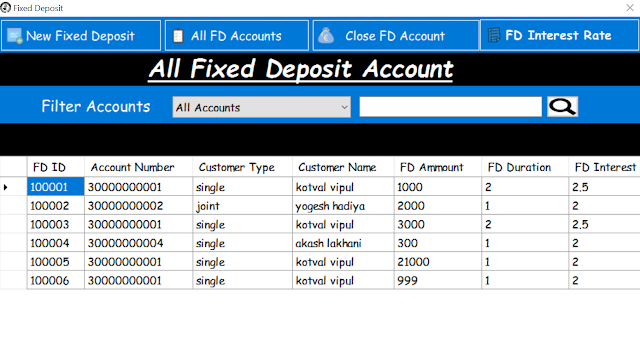Click FD duration cell in row 100001
Image resolution: width=640 pixels, height=363 pixels.
point(525,187)
